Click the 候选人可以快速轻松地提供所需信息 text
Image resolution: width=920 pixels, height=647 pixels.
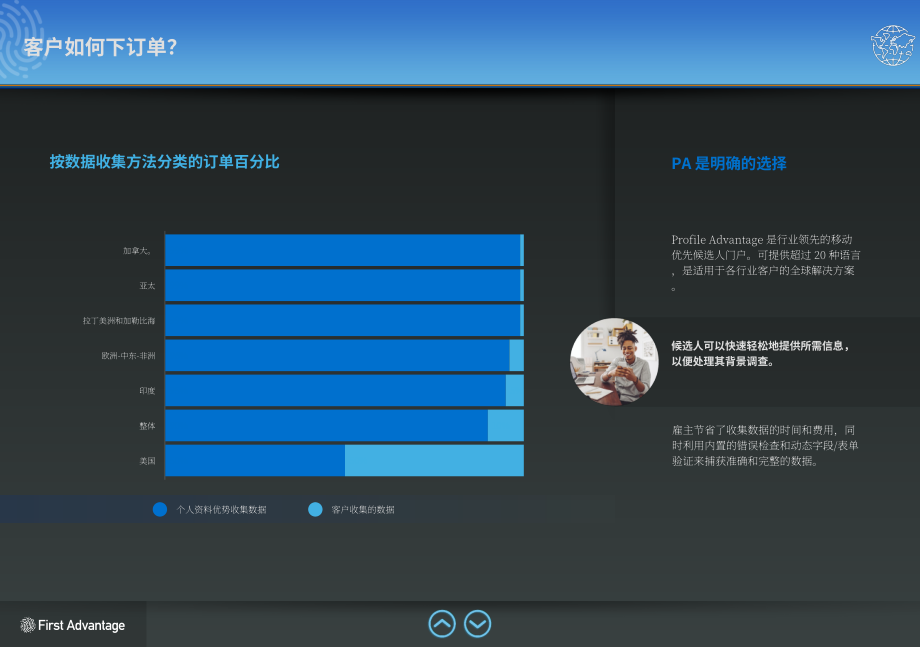[760, 353]
